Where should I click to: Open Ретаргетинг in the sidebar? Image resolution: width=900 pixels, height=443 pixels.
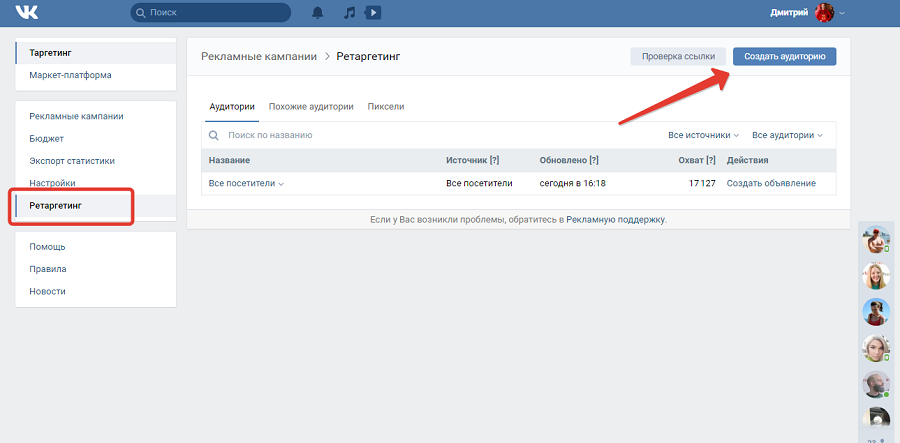pos(95,205)
